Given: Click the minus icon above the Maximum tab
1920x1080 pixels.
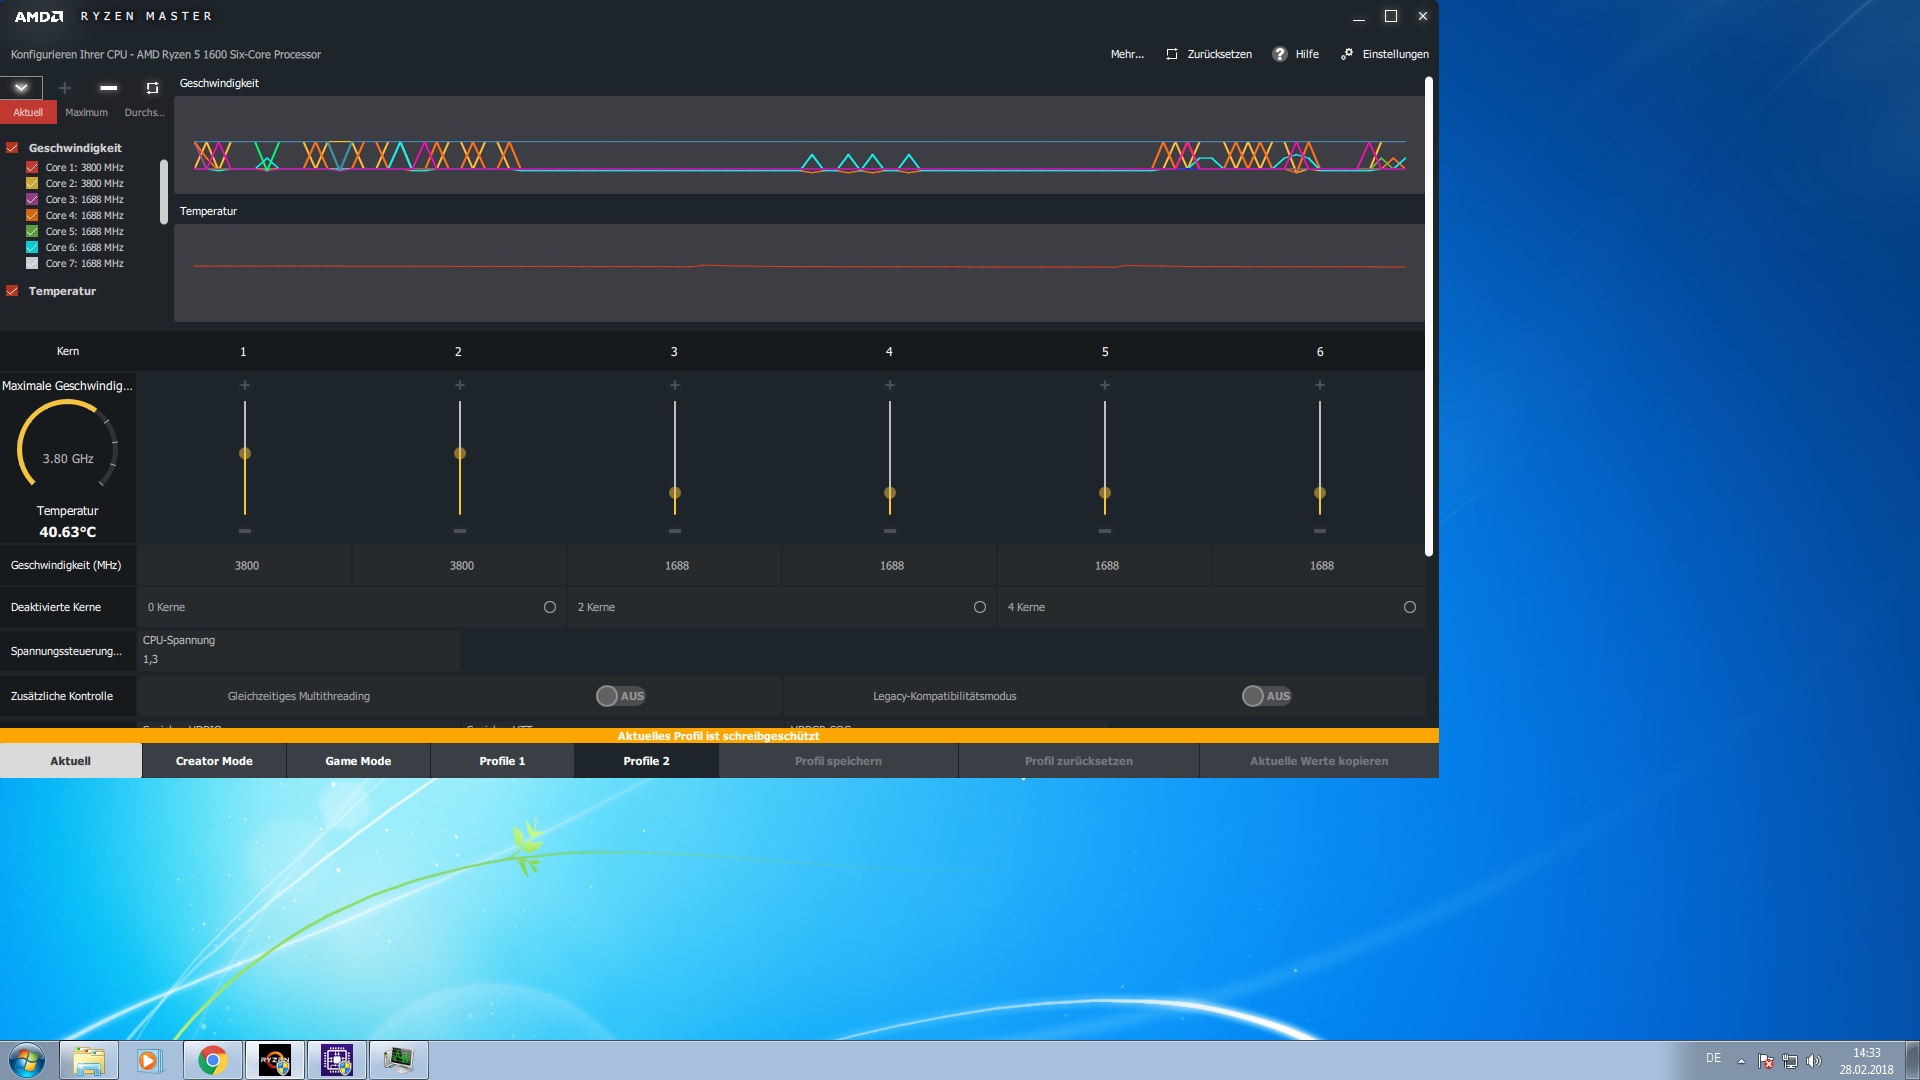Looking at the screenshot, I should [x=109, y=88].
